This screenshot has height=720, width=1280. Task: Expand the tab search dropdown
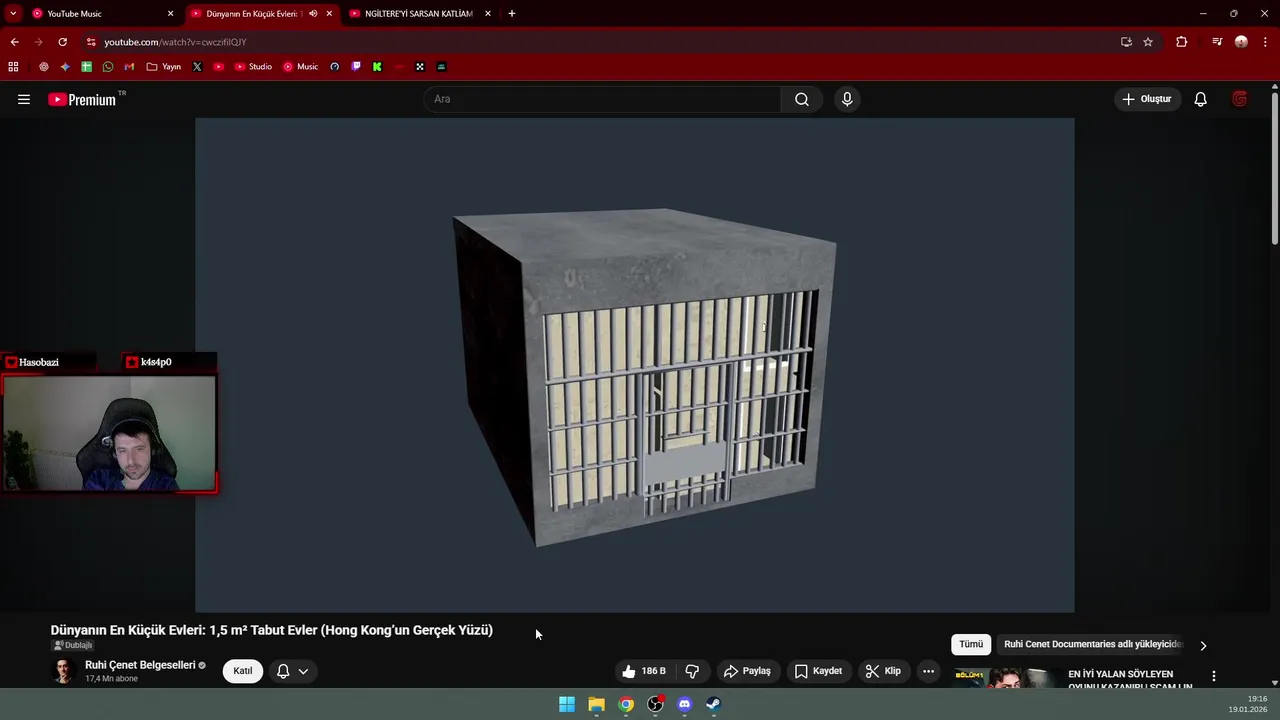pyautogui.click(x=13, y=14)
